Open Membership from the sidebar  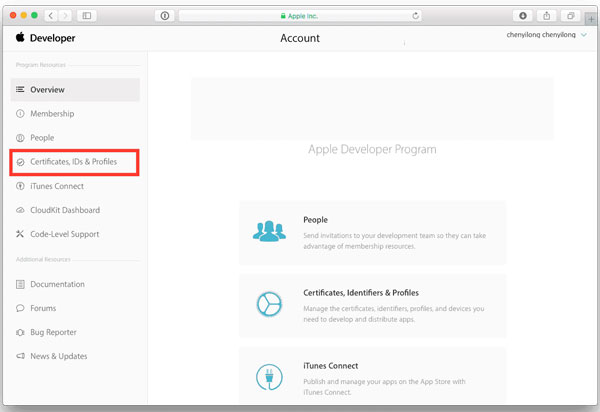pyautogui.click(x=52, y=114)
